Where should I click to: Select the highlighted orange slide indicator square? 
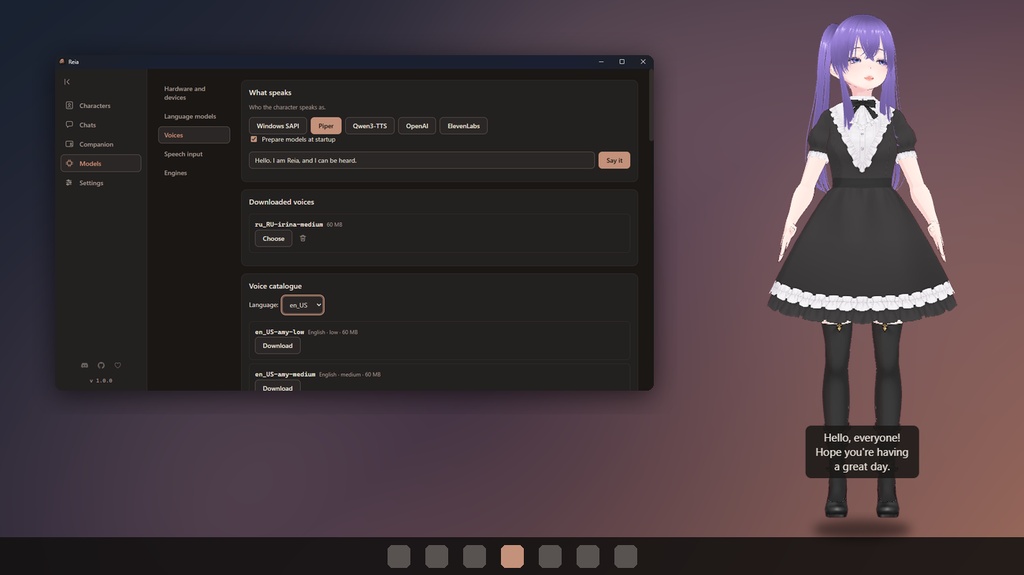[512, 556]
